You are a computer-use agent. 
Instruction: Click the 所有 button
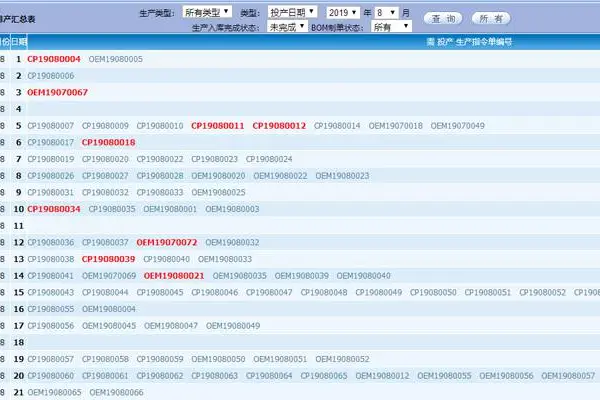tap(491, 18)
